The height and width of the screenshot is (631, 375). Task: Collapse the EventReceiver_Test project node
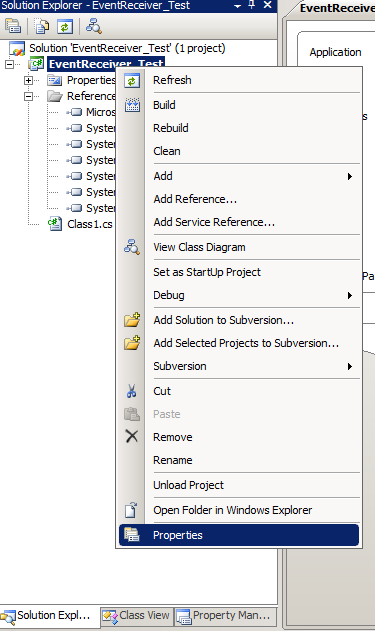coord(9,64)
